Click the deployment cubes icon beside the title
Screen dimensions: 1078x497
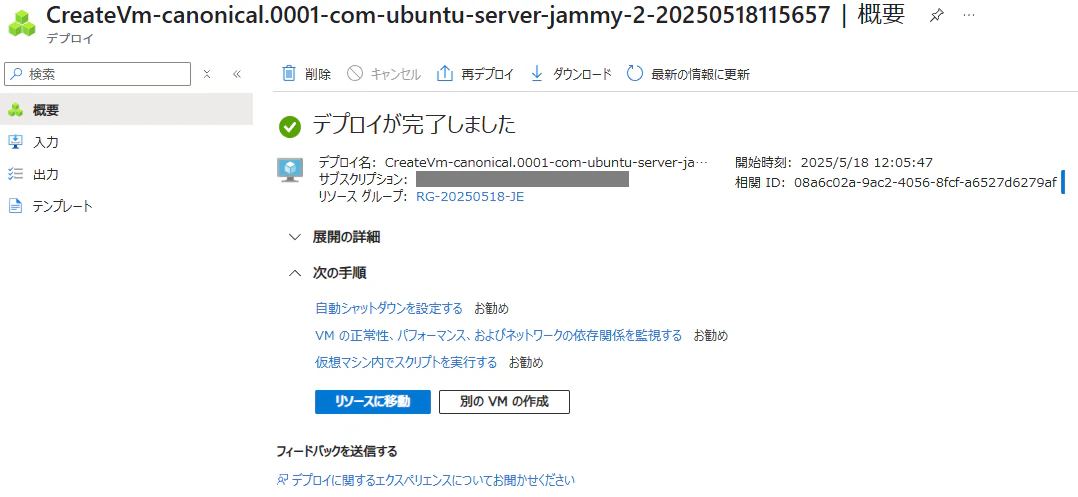[x=22, y=23]
